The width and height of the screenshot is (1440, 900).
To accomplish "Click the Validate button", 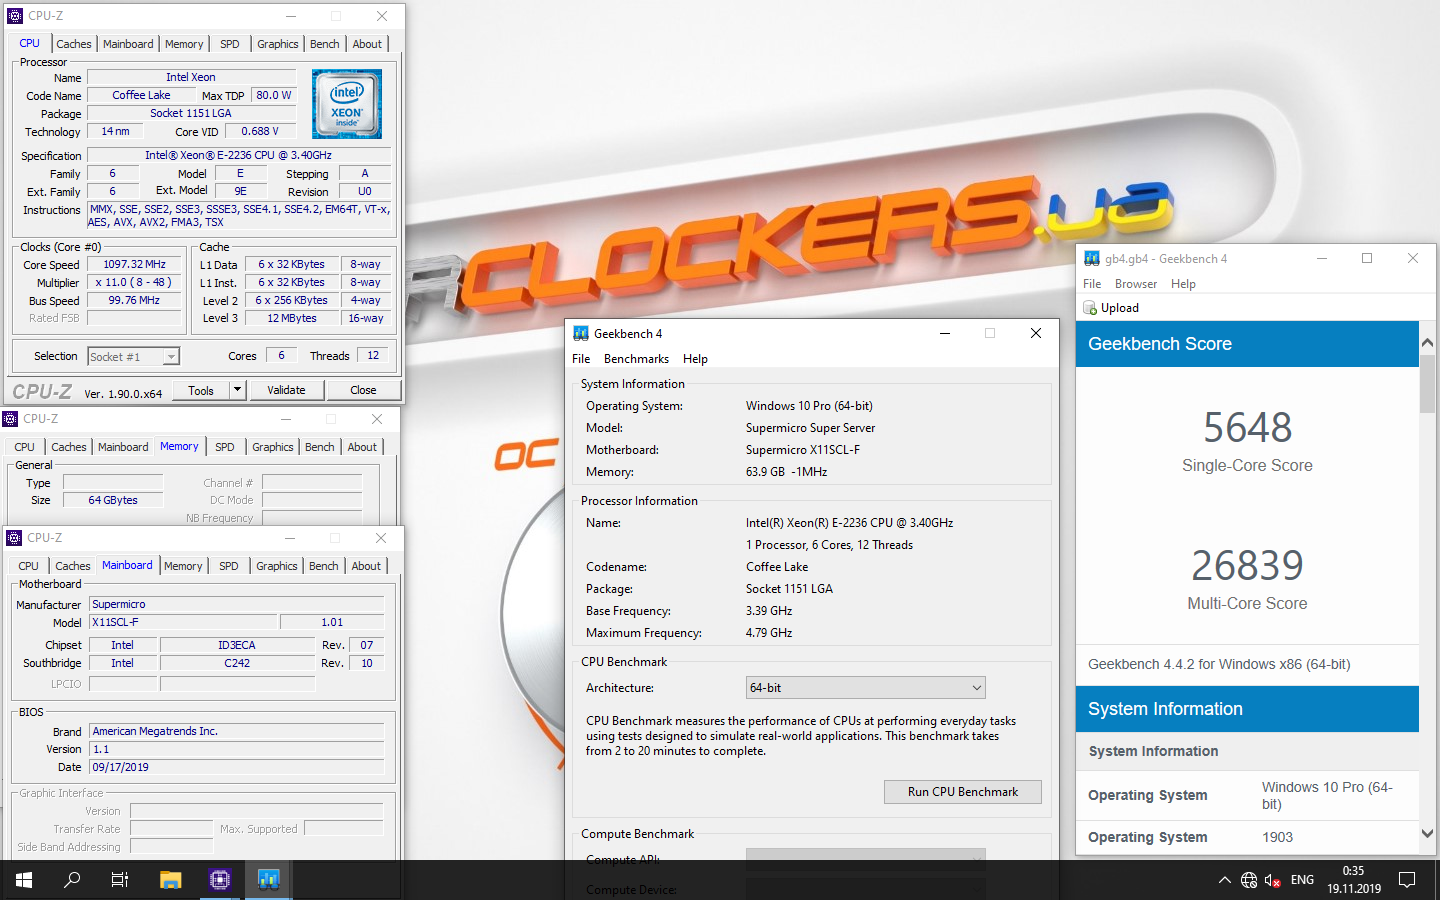I will pyautogui.click(x=286, y=390).
